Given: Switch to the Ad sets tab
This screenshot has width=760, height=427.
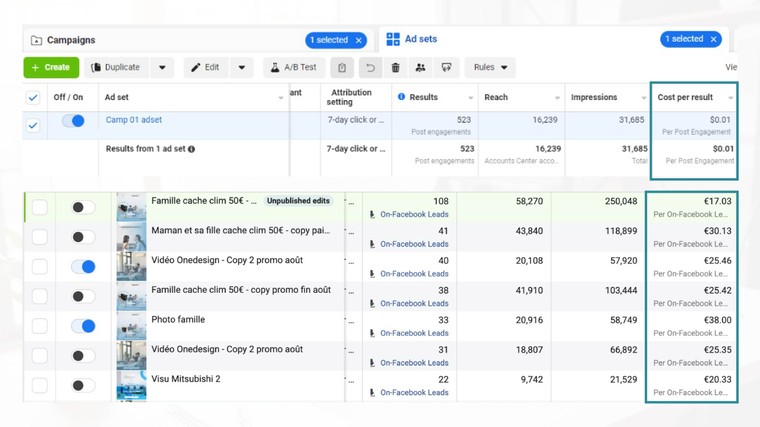Looking at the screenshot, I should tap(421, 39).
